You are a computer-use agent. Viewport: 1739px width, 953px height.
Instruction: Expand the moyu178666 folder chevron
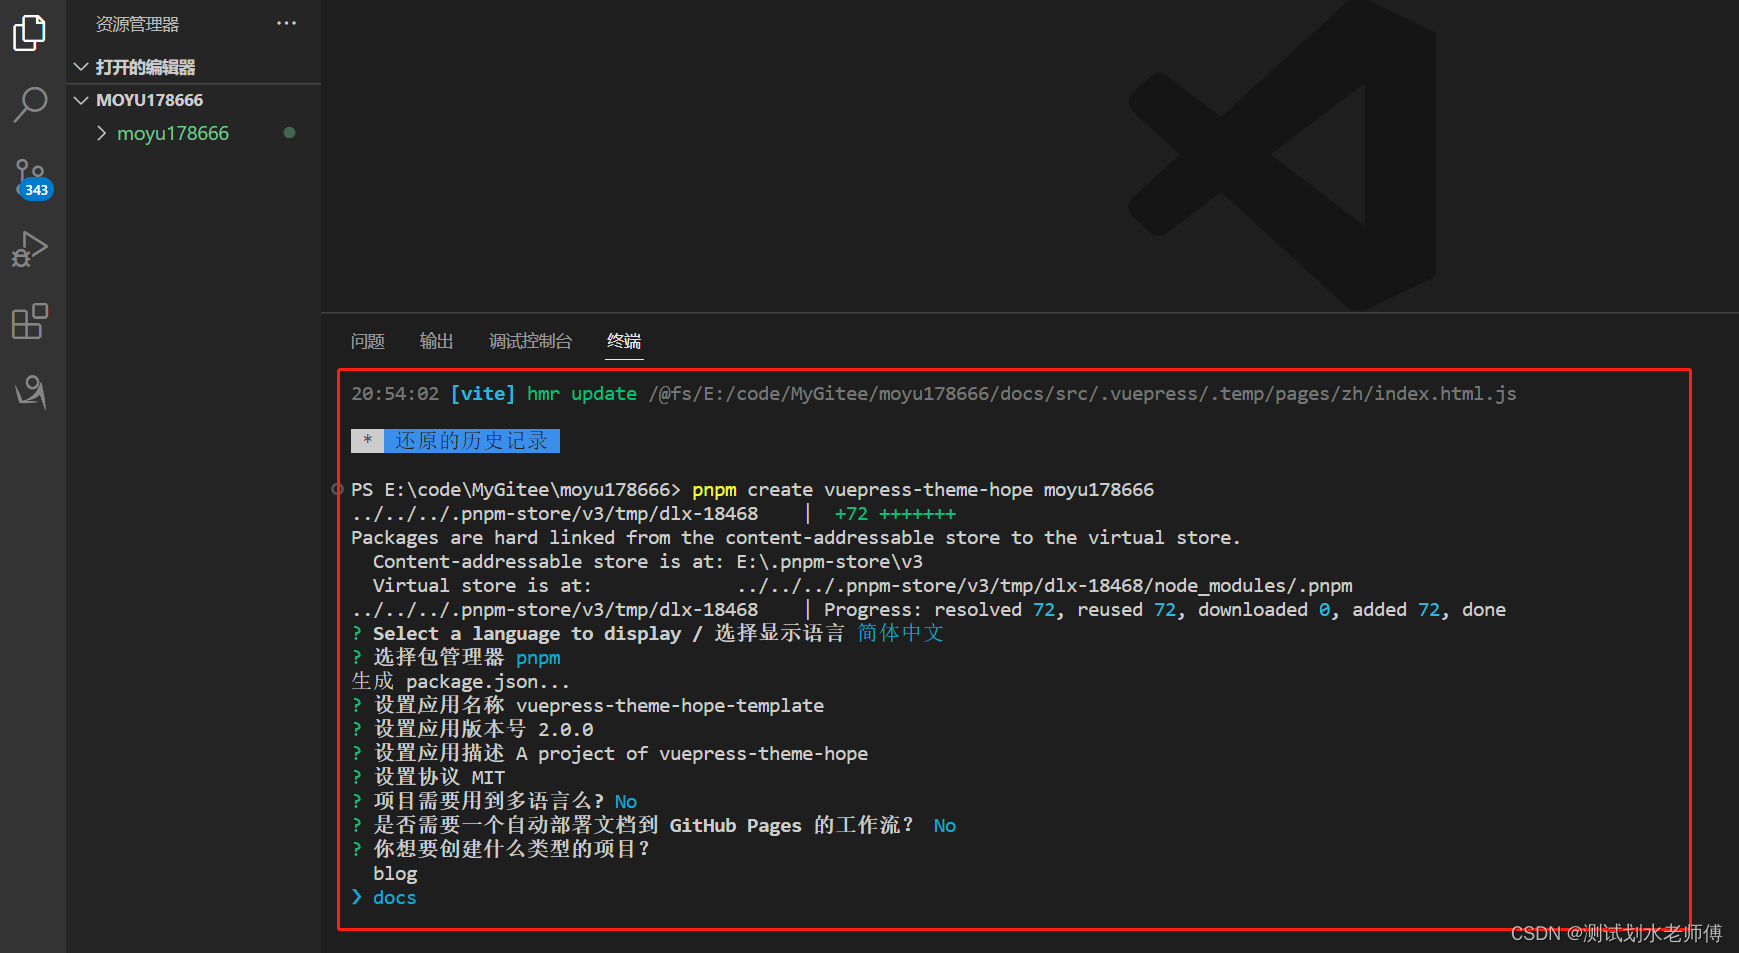pos(101,133)
